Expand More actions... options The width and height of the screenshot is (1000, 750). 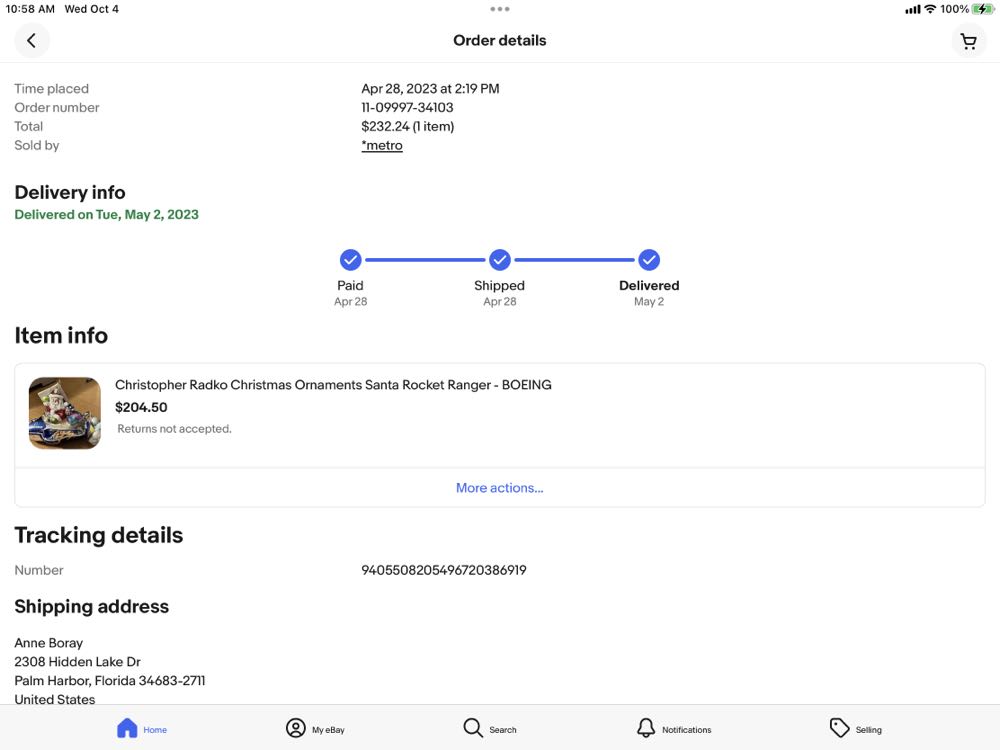pyautogui.click(x=500, y=488)
